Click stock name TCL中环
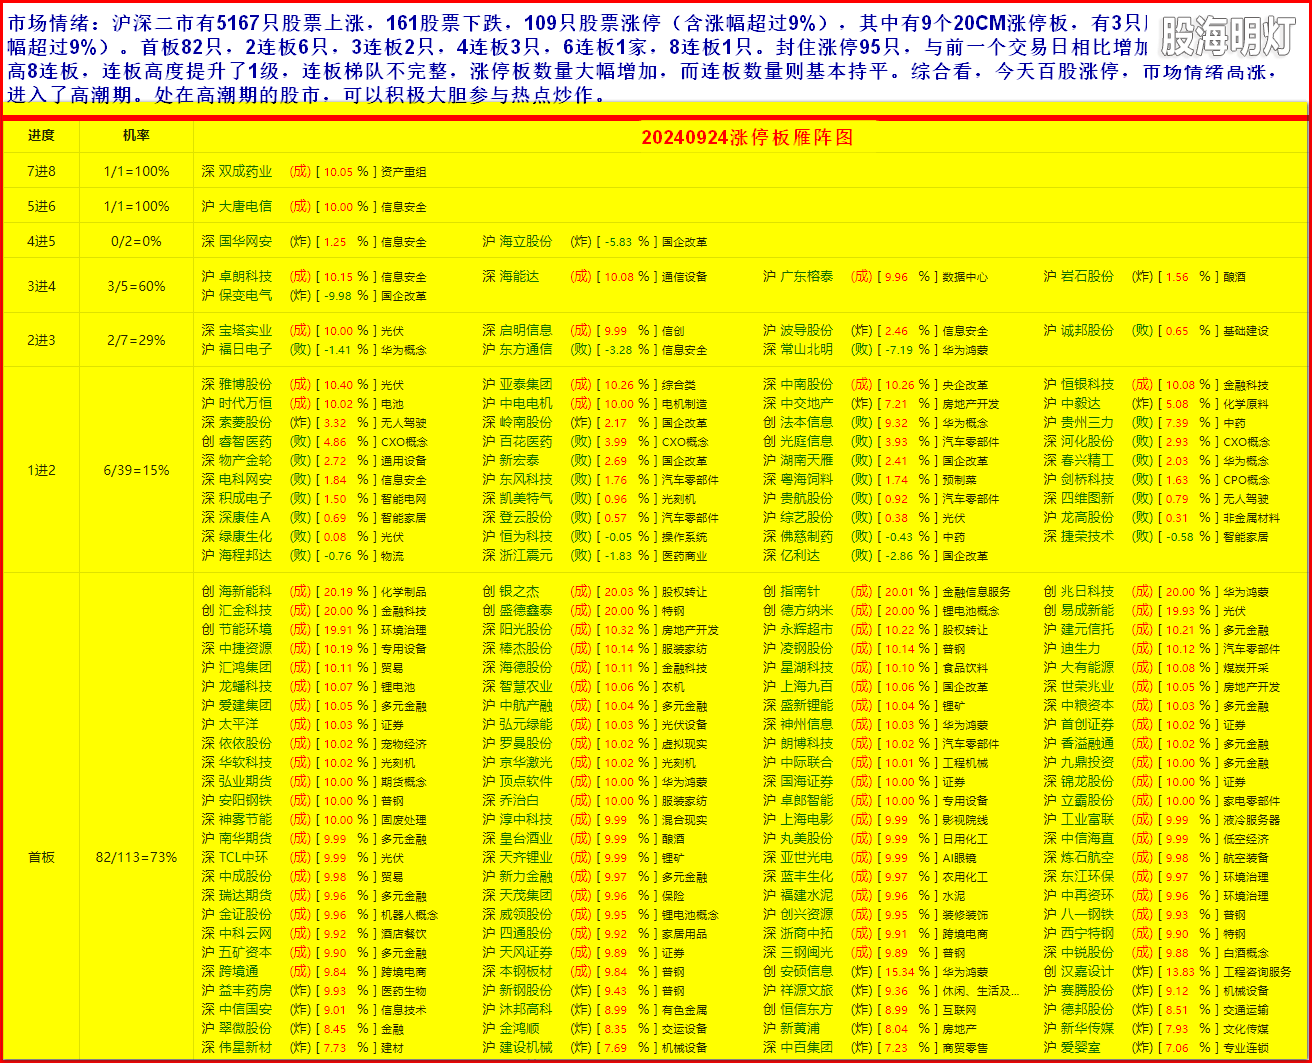Screen dimensions: 1312x1063 (x=243, y=857)
